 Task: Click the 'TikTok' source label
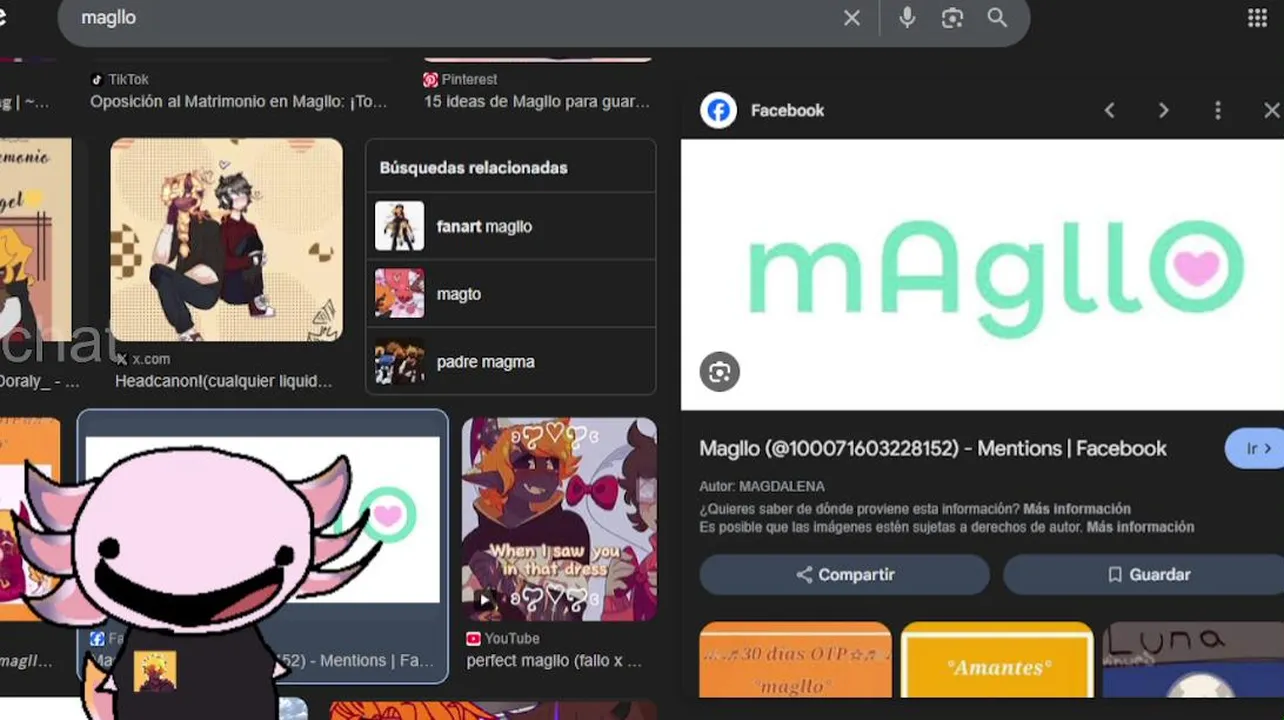pyautogui.click(x=128, y=79)
